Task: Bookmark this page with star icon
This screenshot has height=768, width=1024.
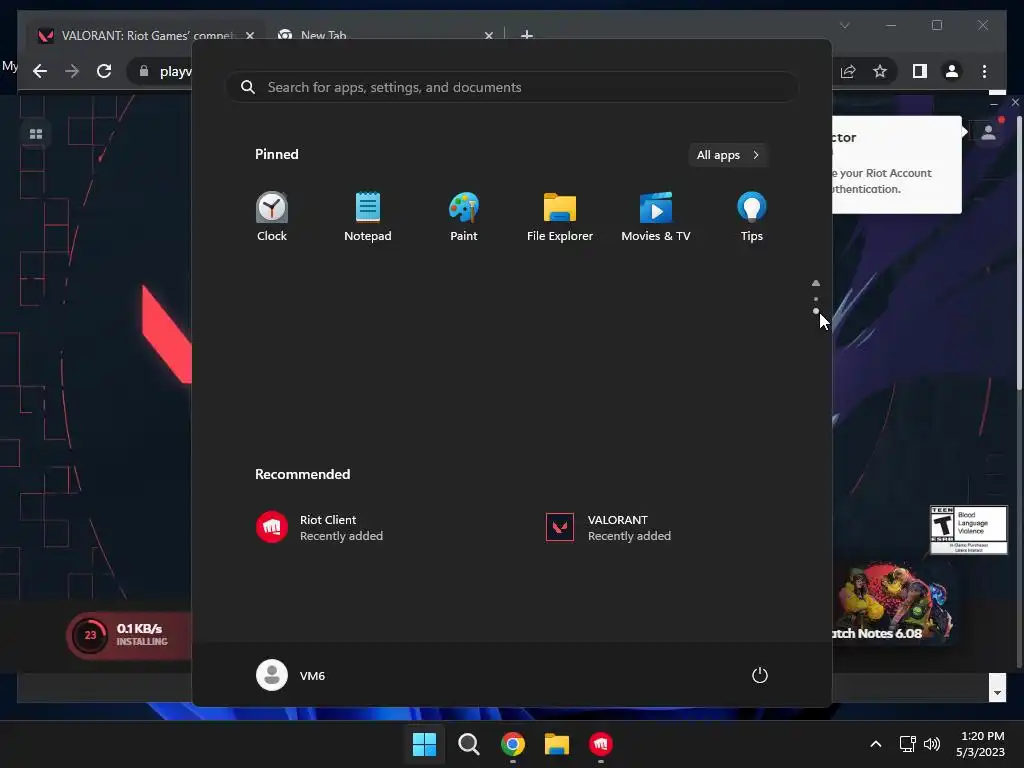Action: 880,71
